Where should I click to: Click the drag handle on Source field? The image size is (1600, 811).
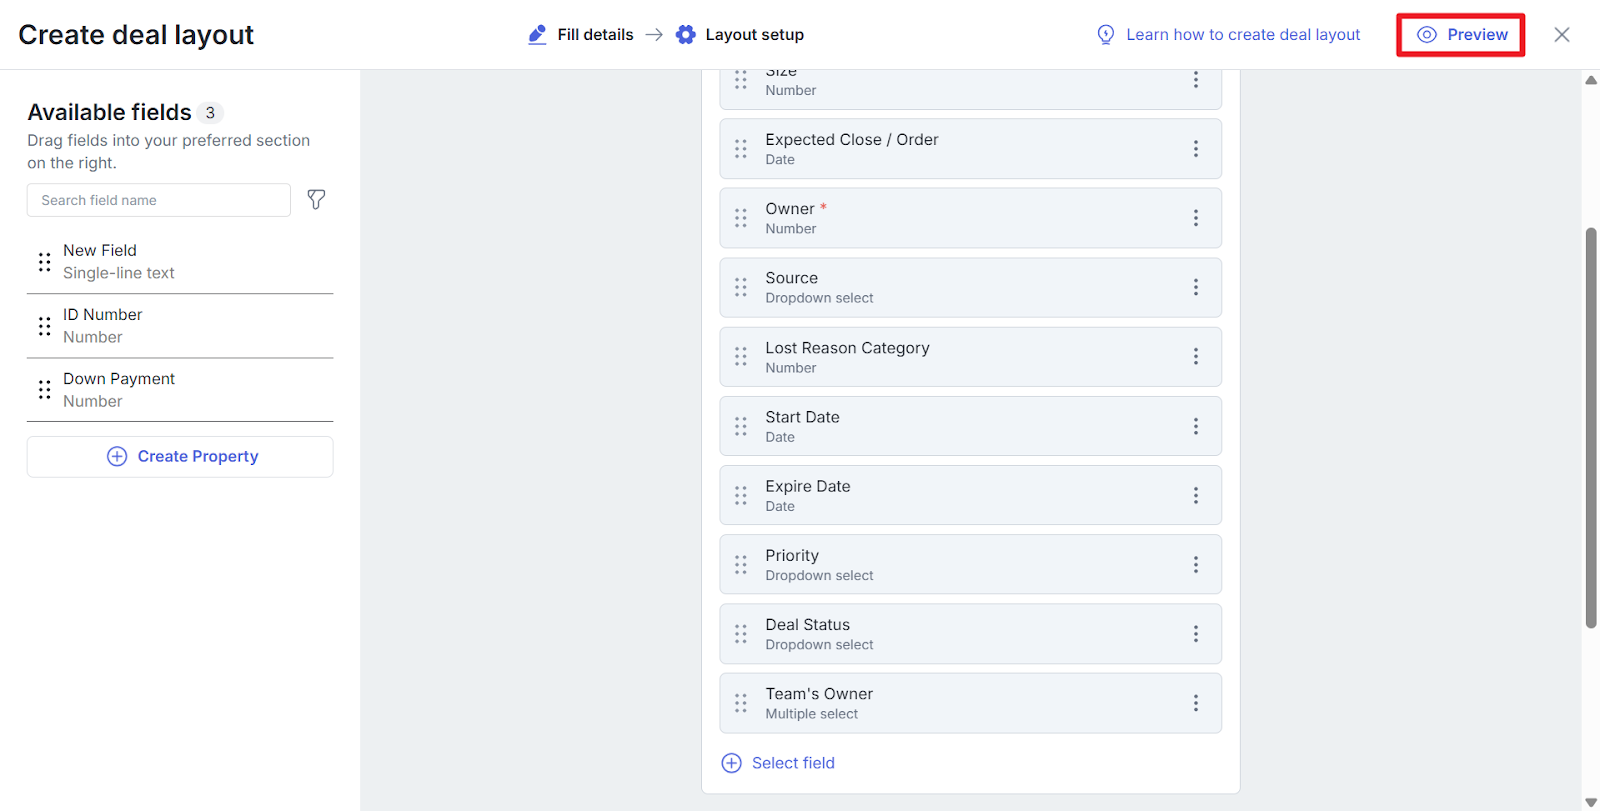(741, 288)
